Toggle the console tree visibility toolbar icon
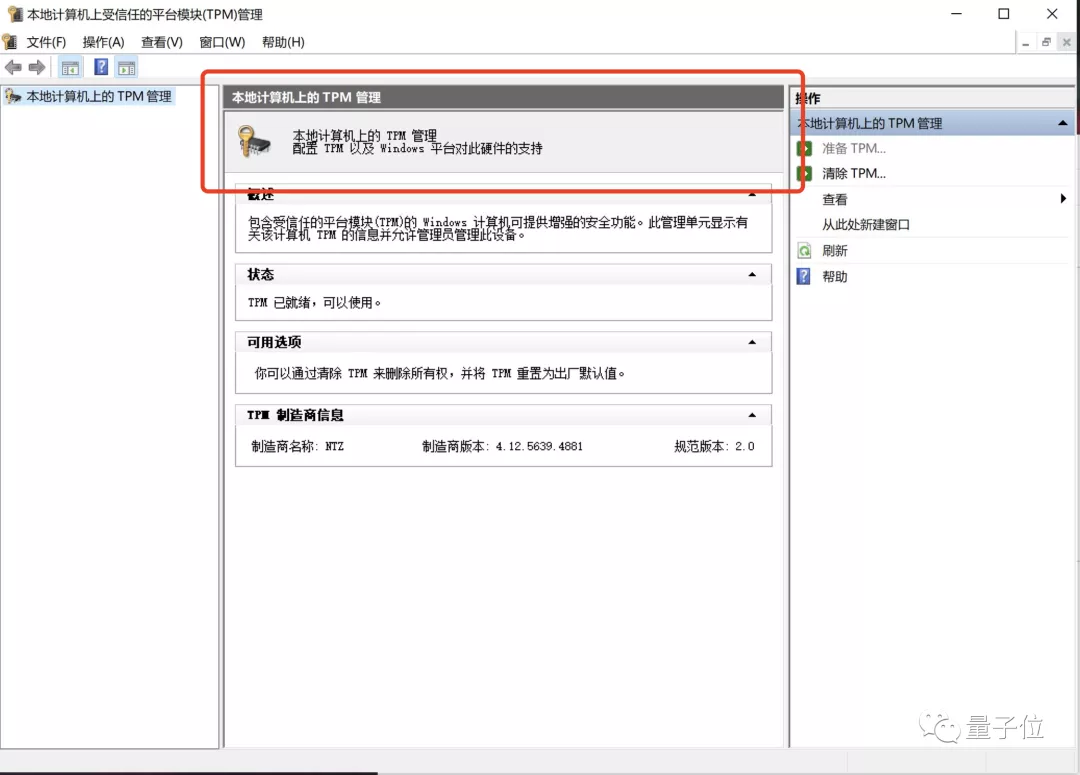The image size is (1080, 775). click(x=70, y=67)
